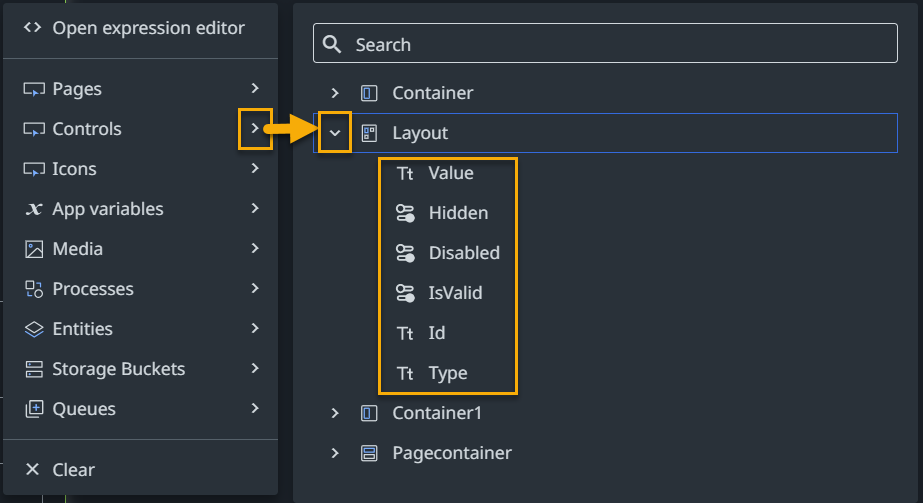
Task: Expand the Pagecontainer tree node
Action: coord(335,453)
